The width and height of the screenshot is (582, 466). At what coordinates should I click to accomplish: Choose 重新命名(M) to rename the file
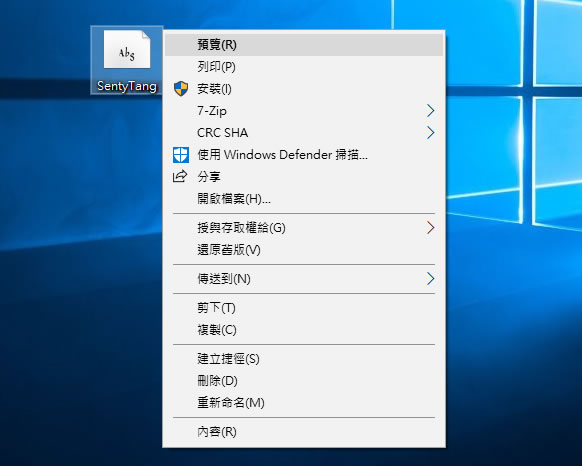coord(304,403)
